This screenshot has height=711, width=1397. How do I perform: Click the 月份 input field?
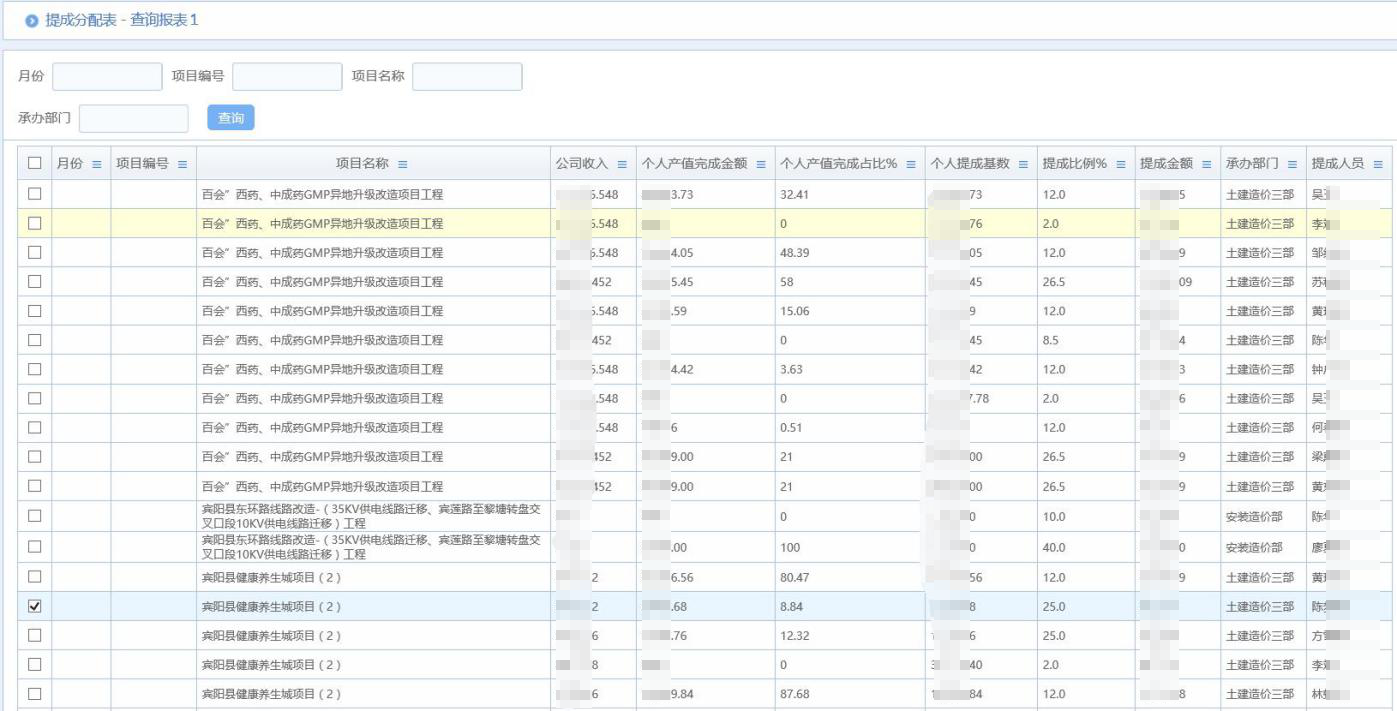click(x=107, y=77)
